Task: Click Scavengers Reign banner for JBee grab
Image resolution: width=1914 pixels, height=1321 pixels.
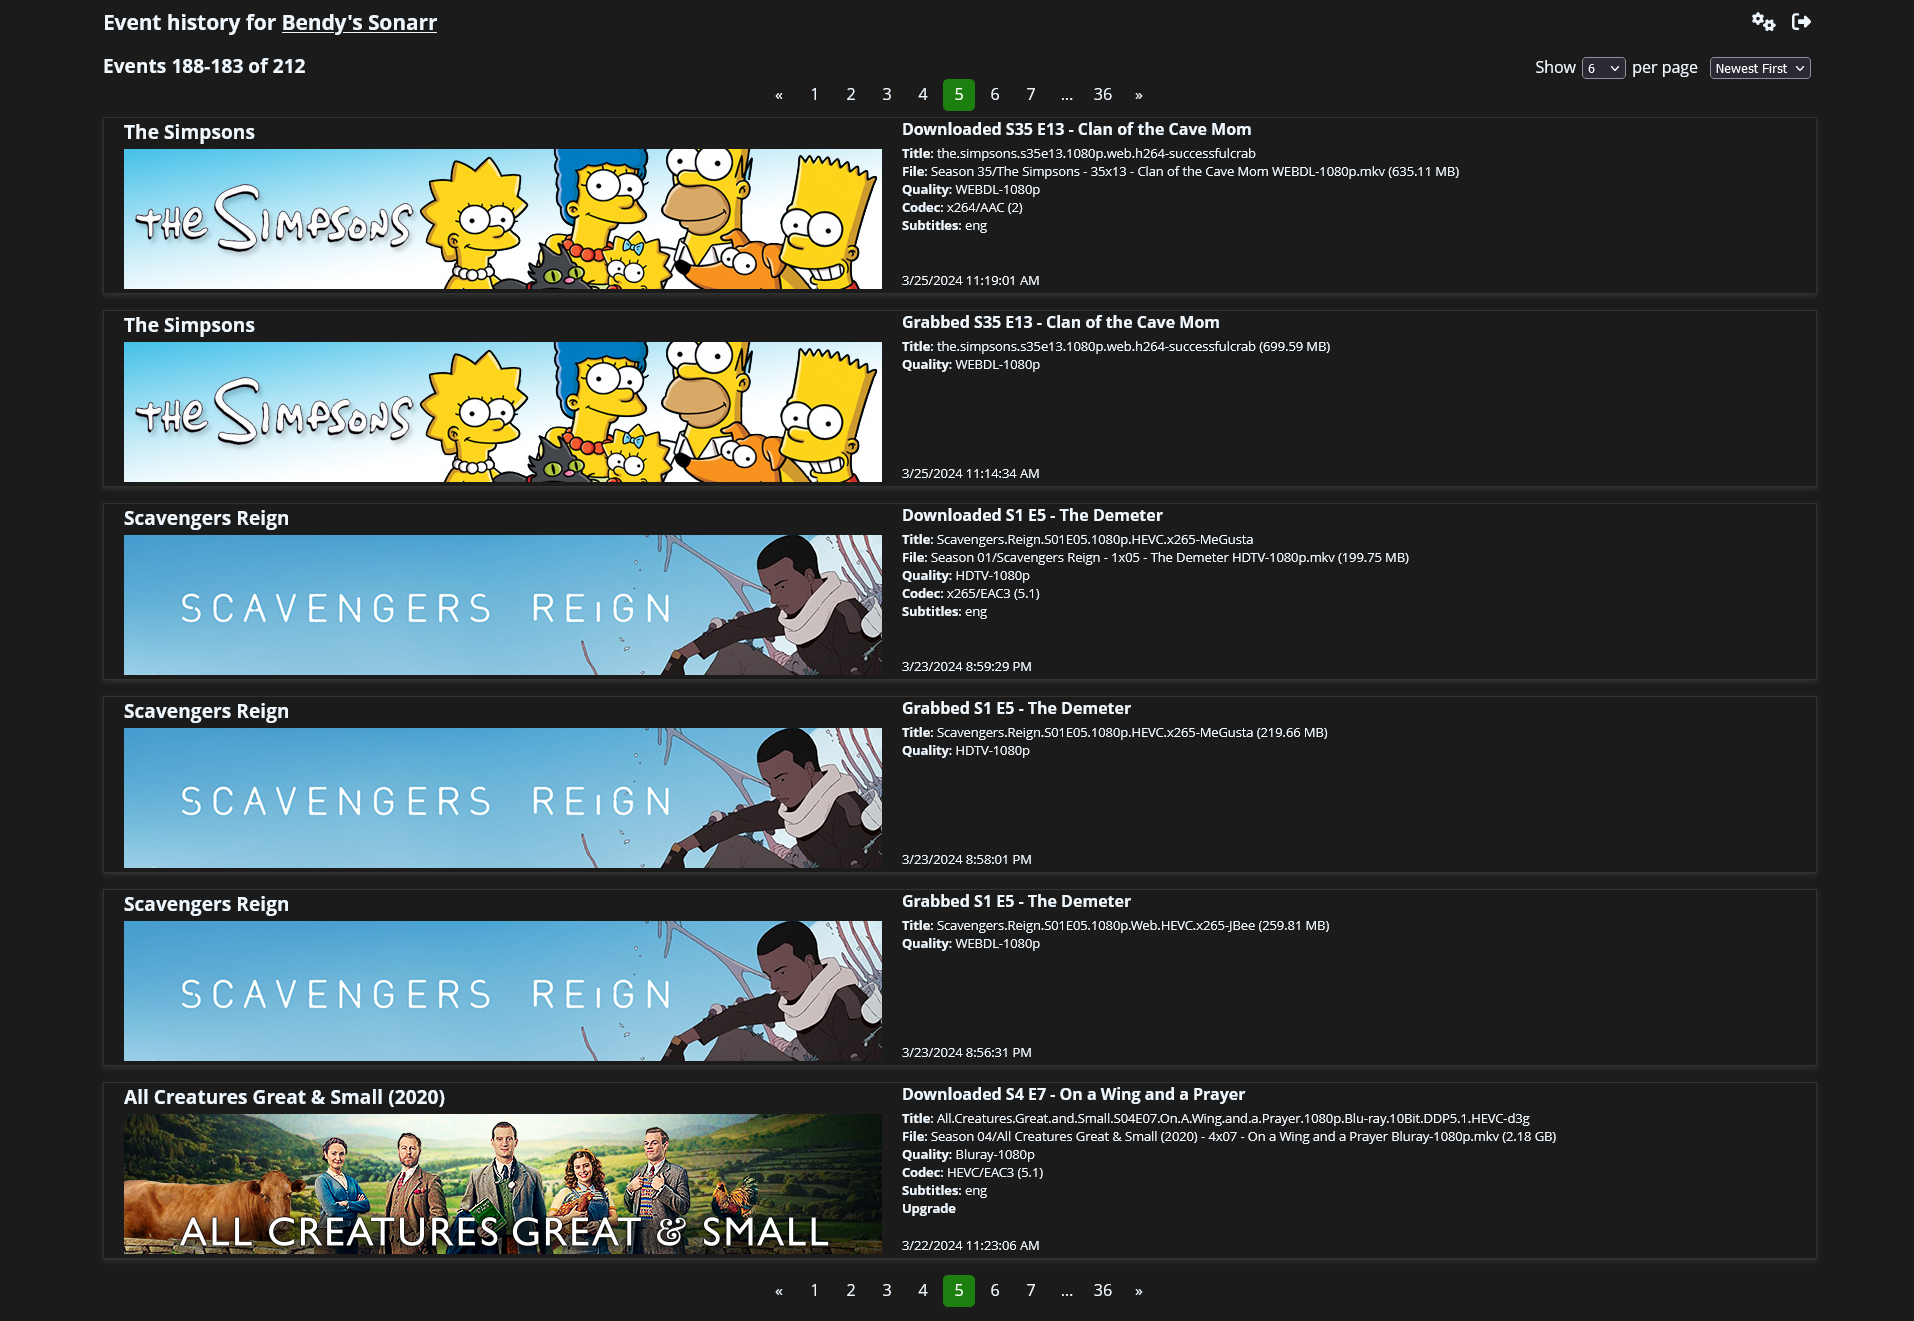Action: tap(503, 991)
